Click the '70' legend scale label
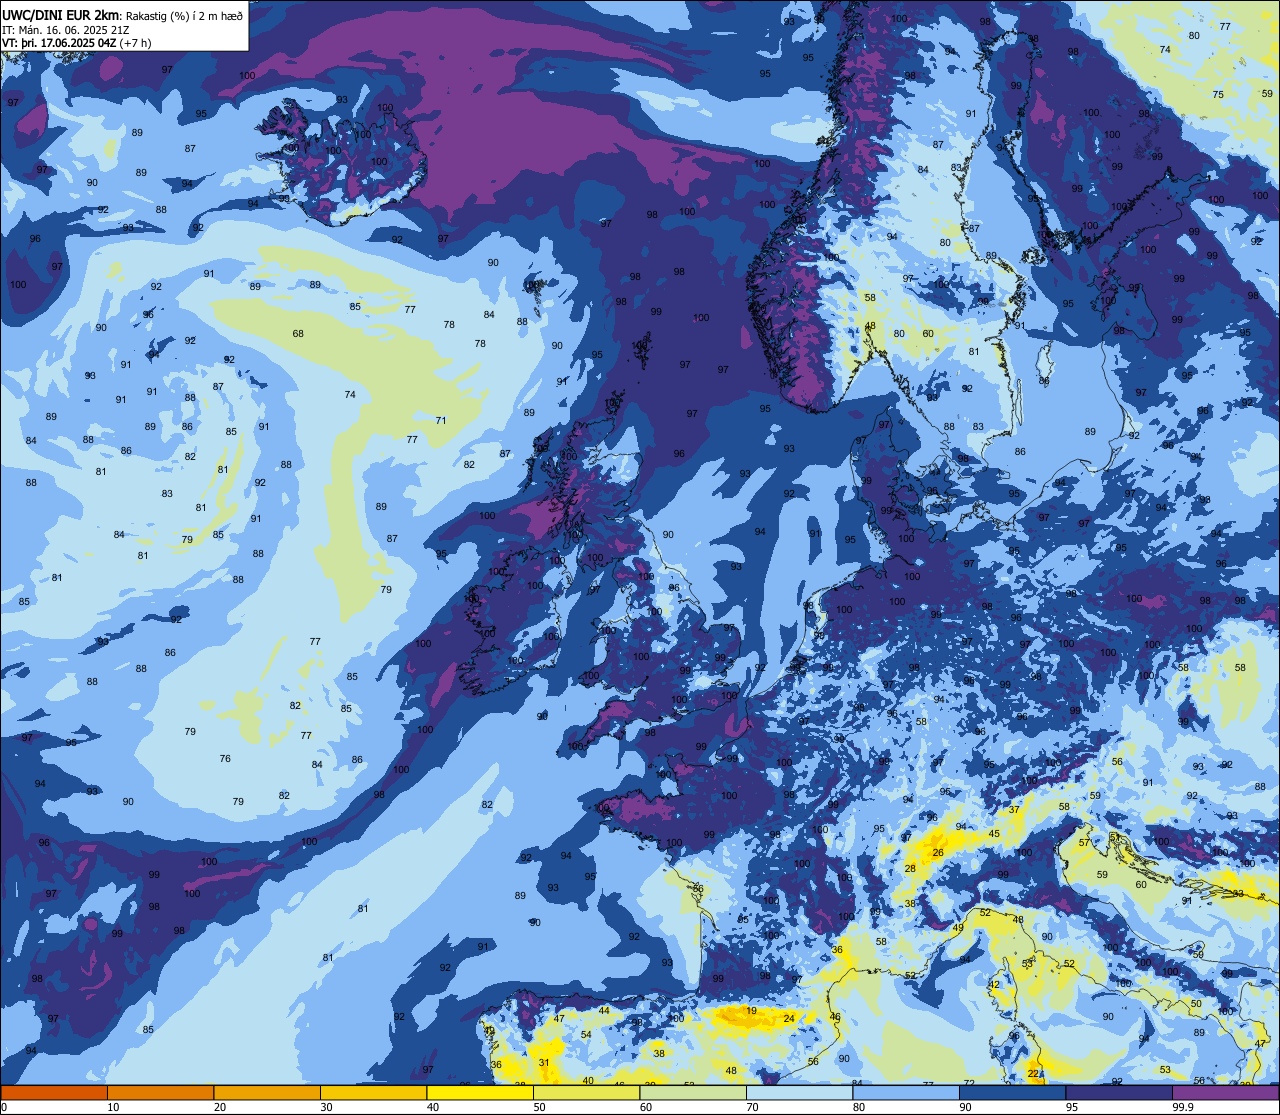Screen dimensions: 1280x1115 click(x=752, y=1107)
